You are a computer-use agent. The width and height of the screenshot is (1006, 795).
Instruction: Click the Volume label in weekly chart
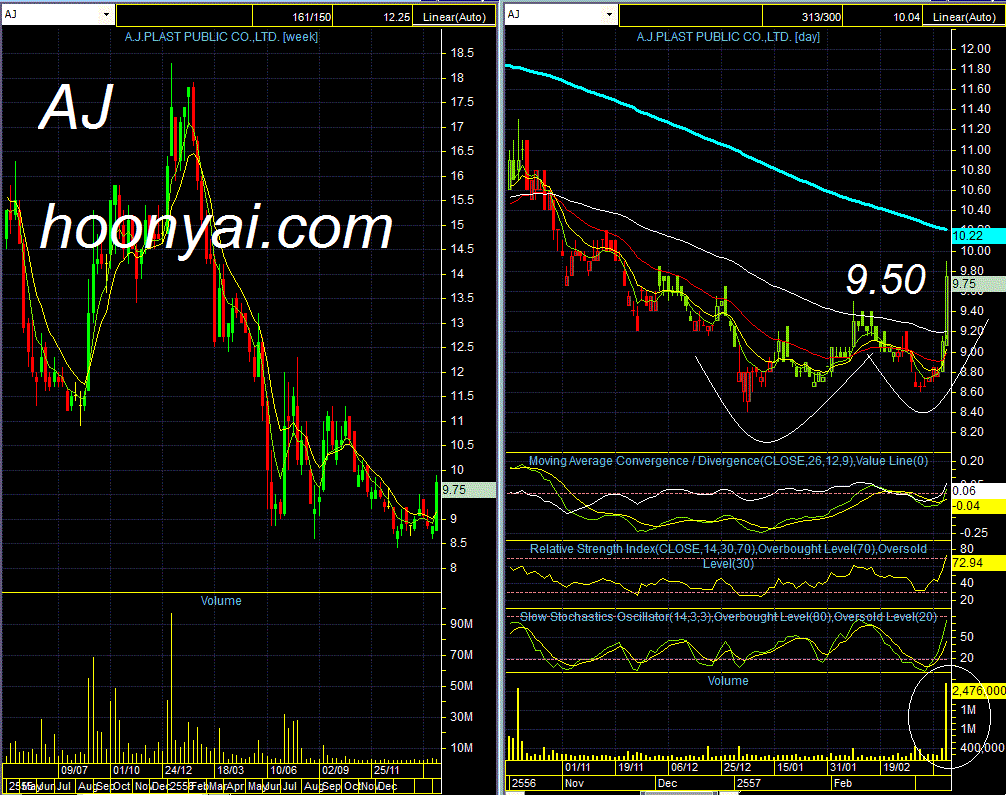click(221, 601)
